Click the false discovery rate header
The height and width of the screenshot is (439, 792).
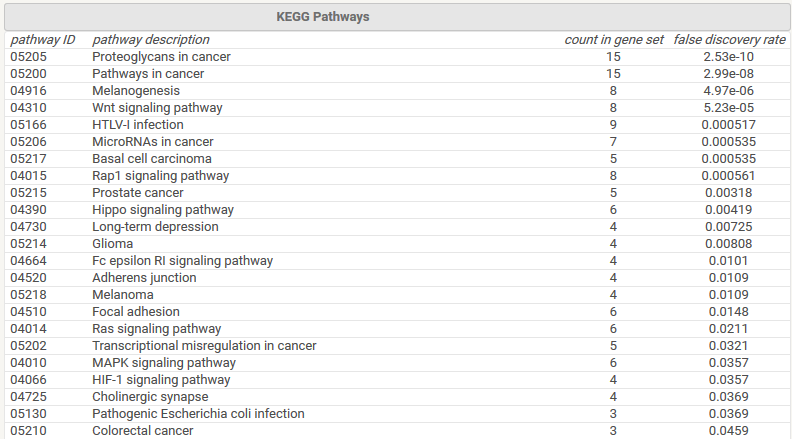click(x=729, y=40)
